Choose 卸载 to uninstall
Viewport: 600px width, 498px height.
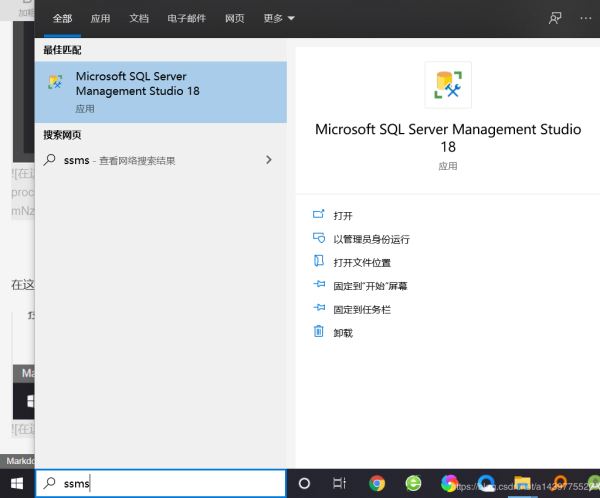point(343,333)
